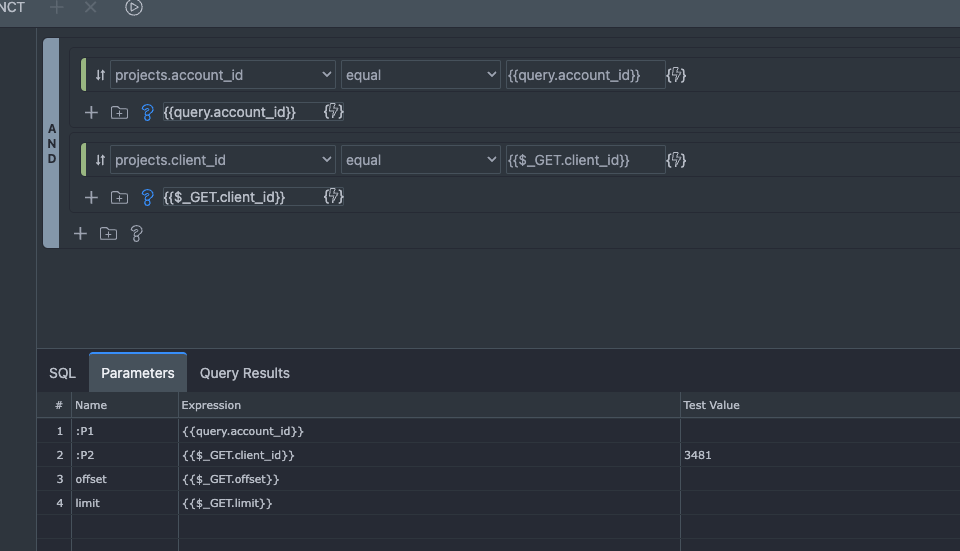This screenshot has height=551, width=960.
Task: Click the data binding icon beside {{query.account_id}} value
Action: 676,75
